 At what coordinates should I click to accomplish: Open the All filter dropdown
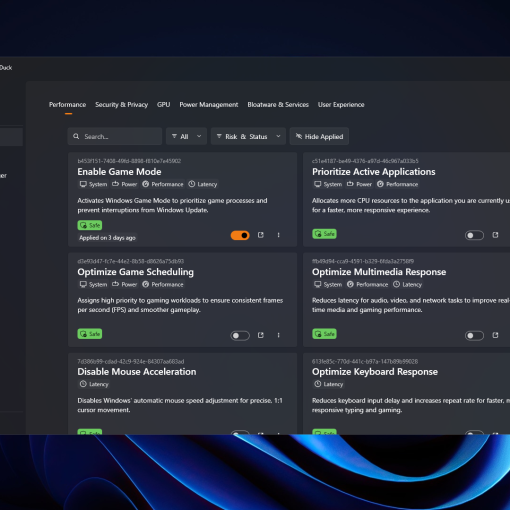pyautogui.click(x=186, y=136)
